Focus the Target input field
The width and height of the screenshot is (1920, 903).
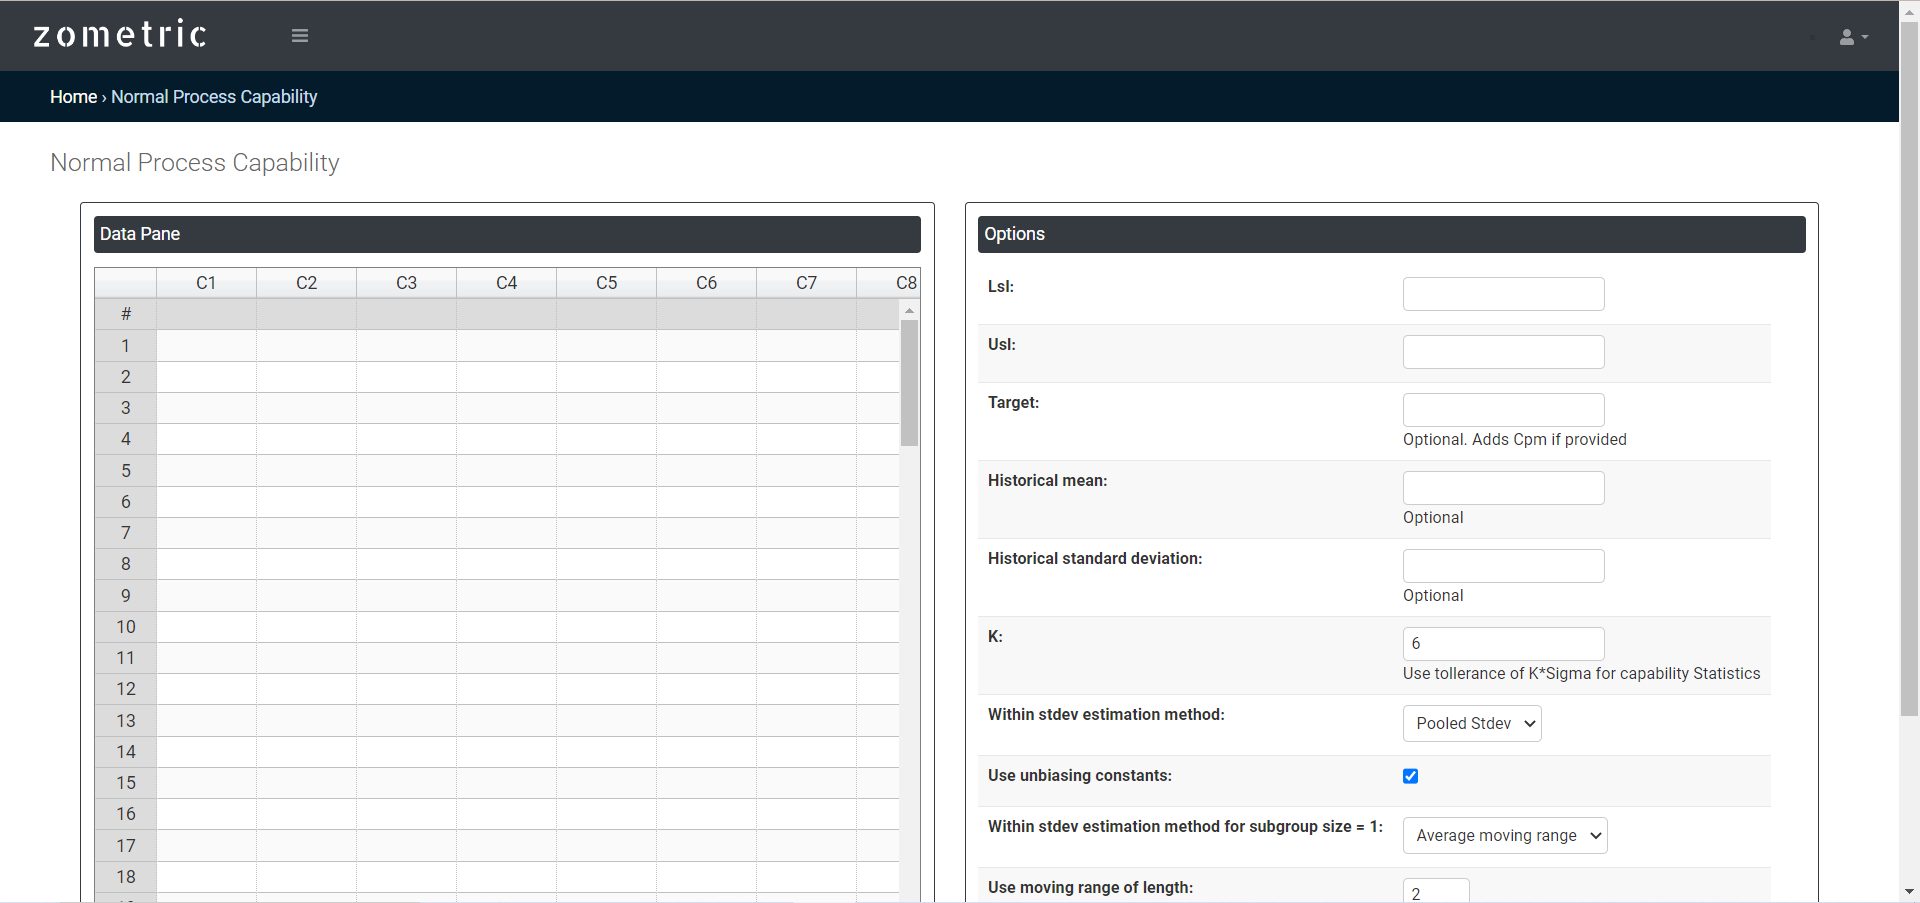tap(1503, 410)
